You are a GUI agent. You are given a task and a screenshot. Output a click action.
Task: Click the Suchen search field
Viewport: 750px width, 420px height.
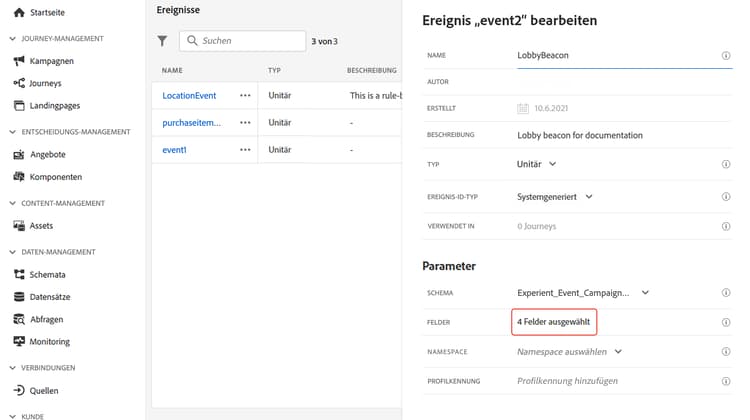[243, 41]
